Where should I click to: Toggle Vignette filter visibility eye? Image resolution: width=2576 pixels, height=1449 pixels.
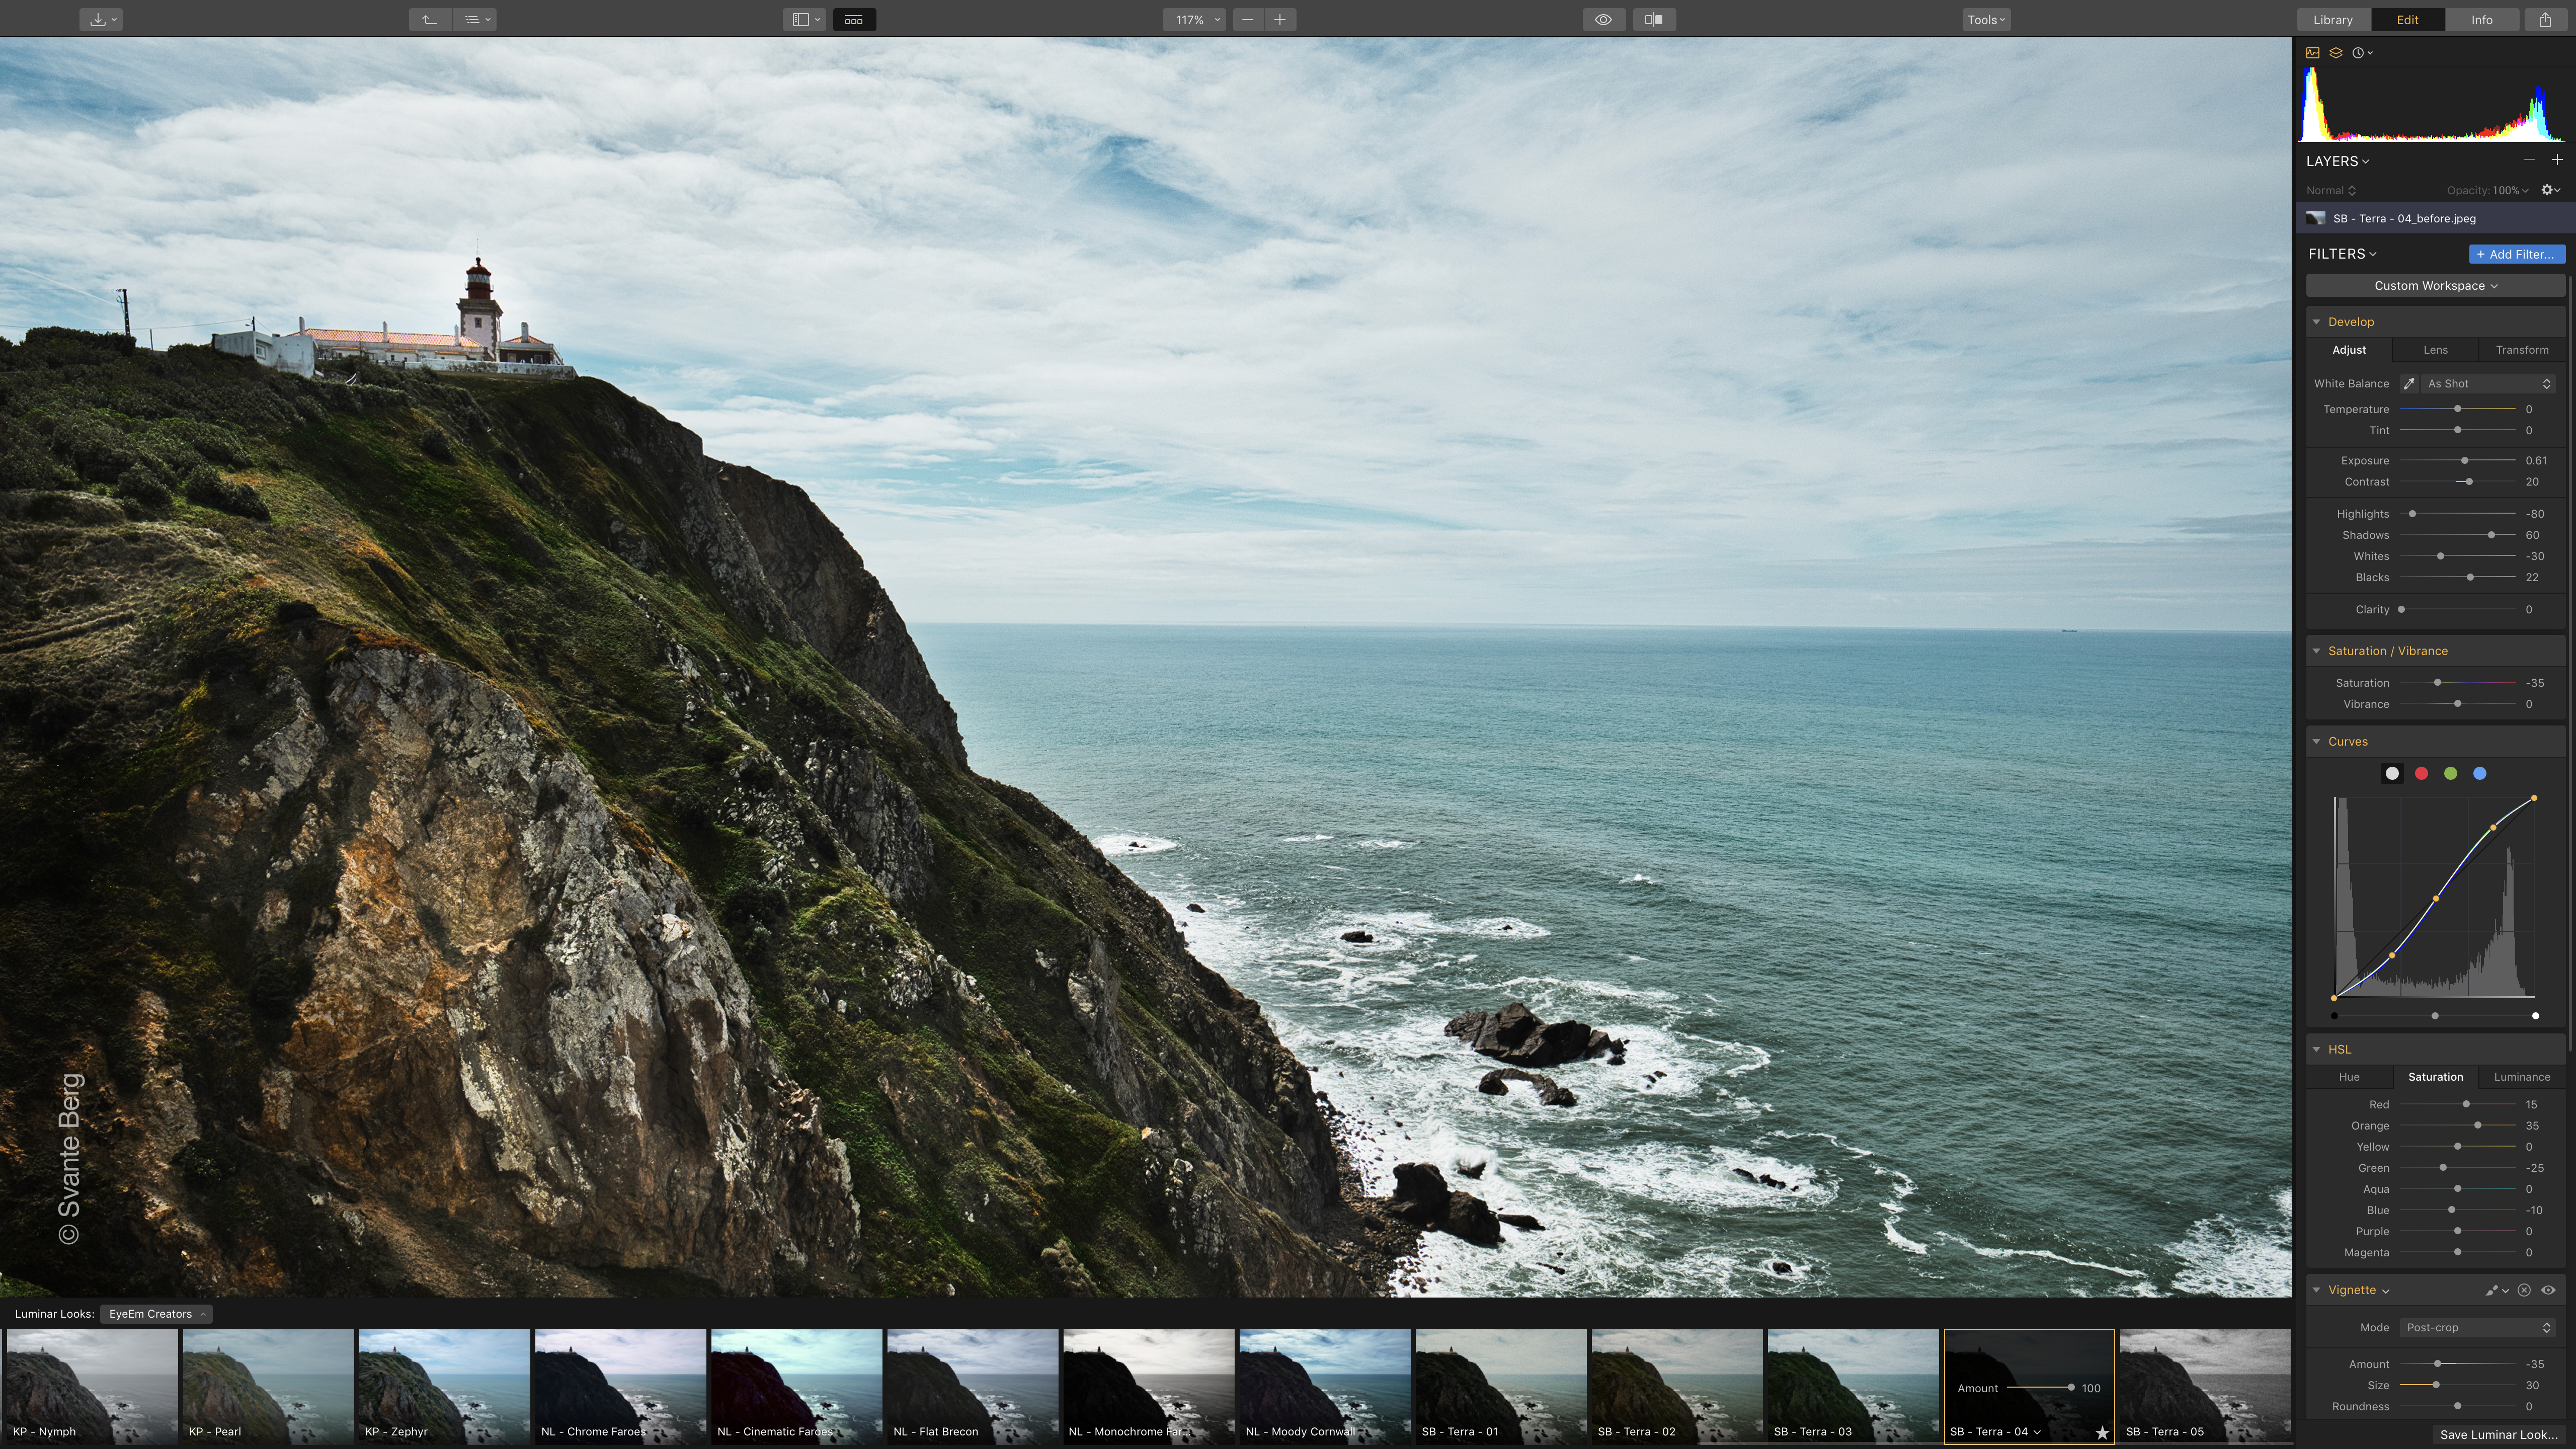(x=2548, y=1290)
